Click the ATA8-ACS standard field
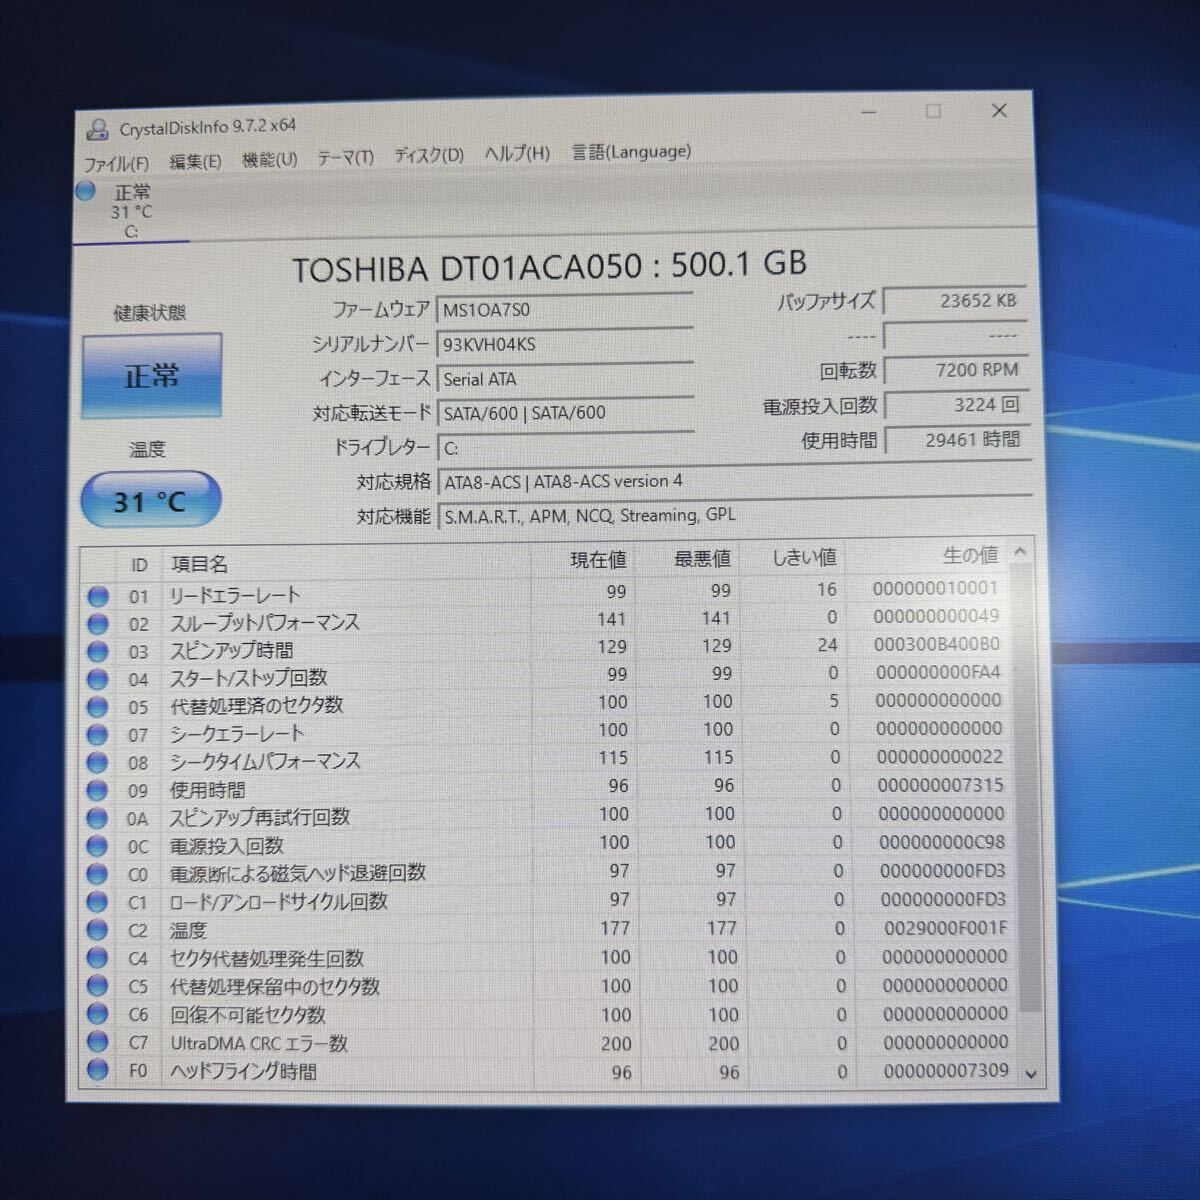 tap(734, 481)
